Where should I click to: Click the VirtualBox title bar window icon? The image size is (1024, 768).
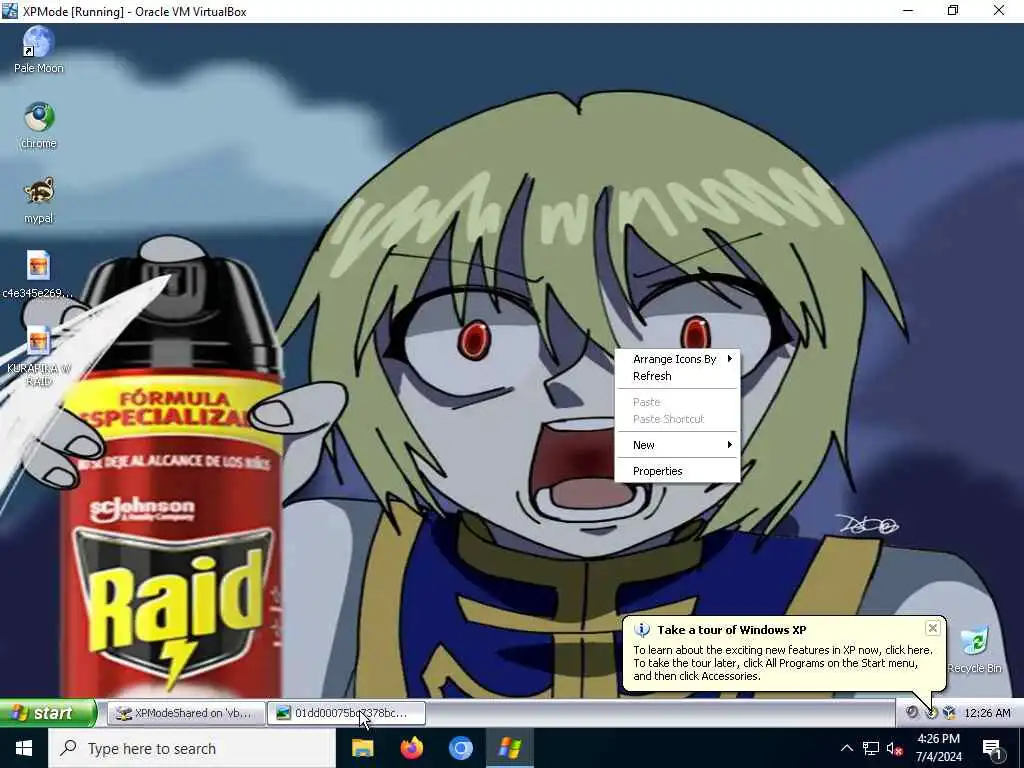point(10,10)
